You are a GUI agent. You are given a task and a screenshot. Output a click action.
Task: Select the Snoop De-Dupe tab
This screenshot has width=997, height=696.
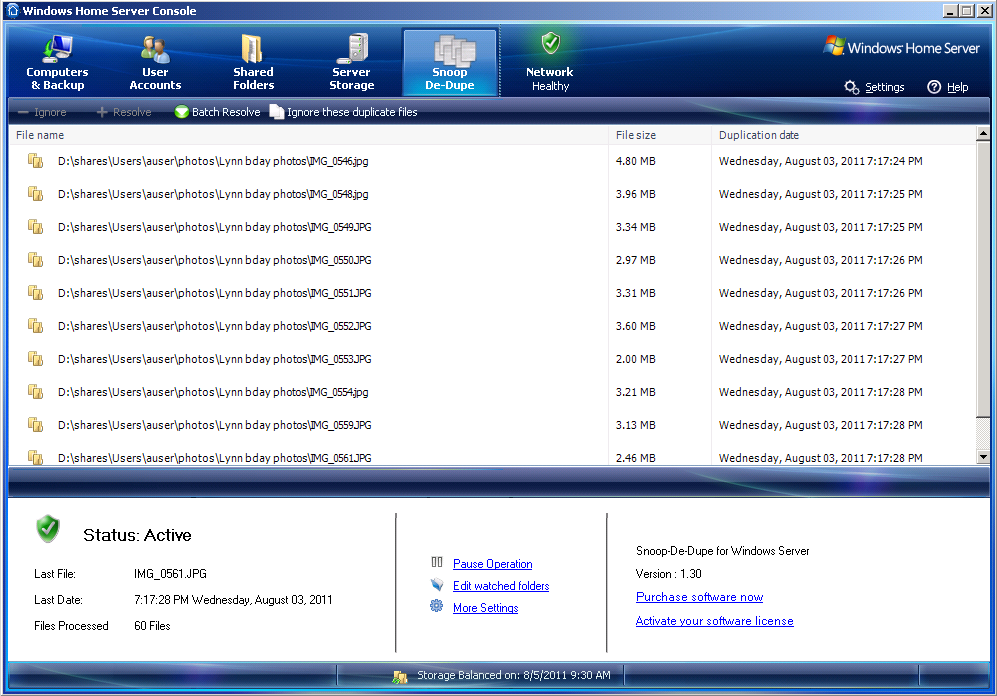pyautogui.click(x=450, y=63)
